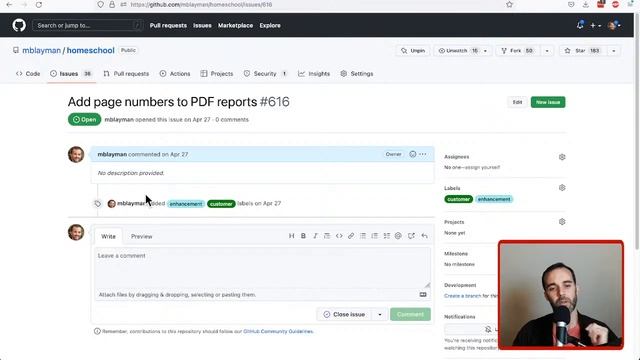
Task: Open the browser downloads icon
Action: (x=586, y=4)
